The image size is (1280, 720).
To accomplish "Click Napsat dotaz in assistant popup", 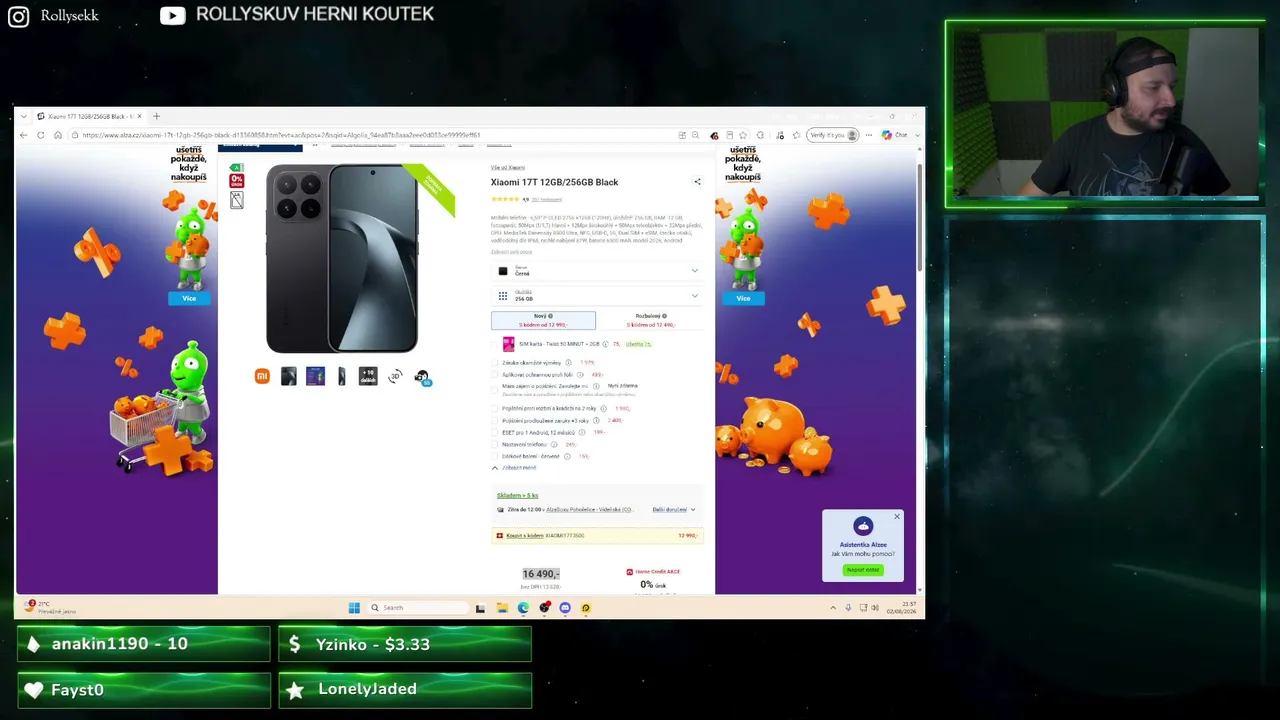I will (x=863, y=570).
